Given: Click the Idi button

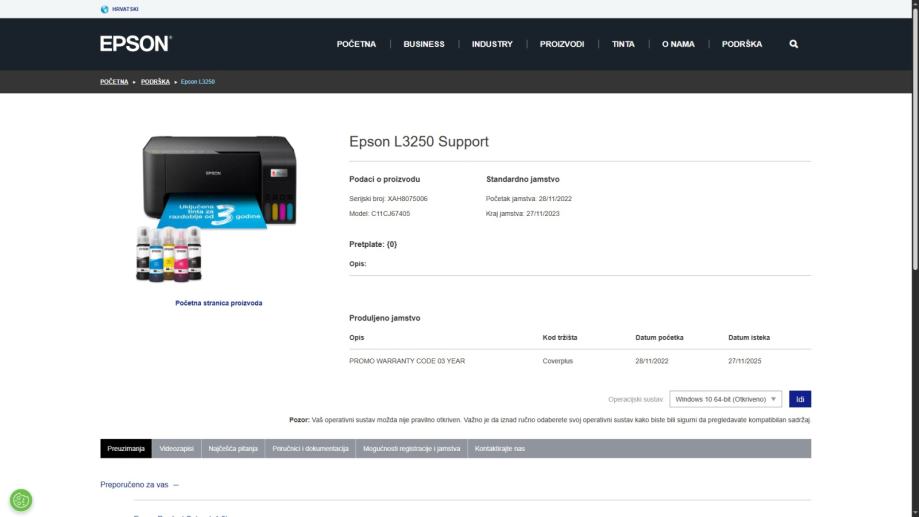Looking at the screenshot, I should (x=800, y=399).
